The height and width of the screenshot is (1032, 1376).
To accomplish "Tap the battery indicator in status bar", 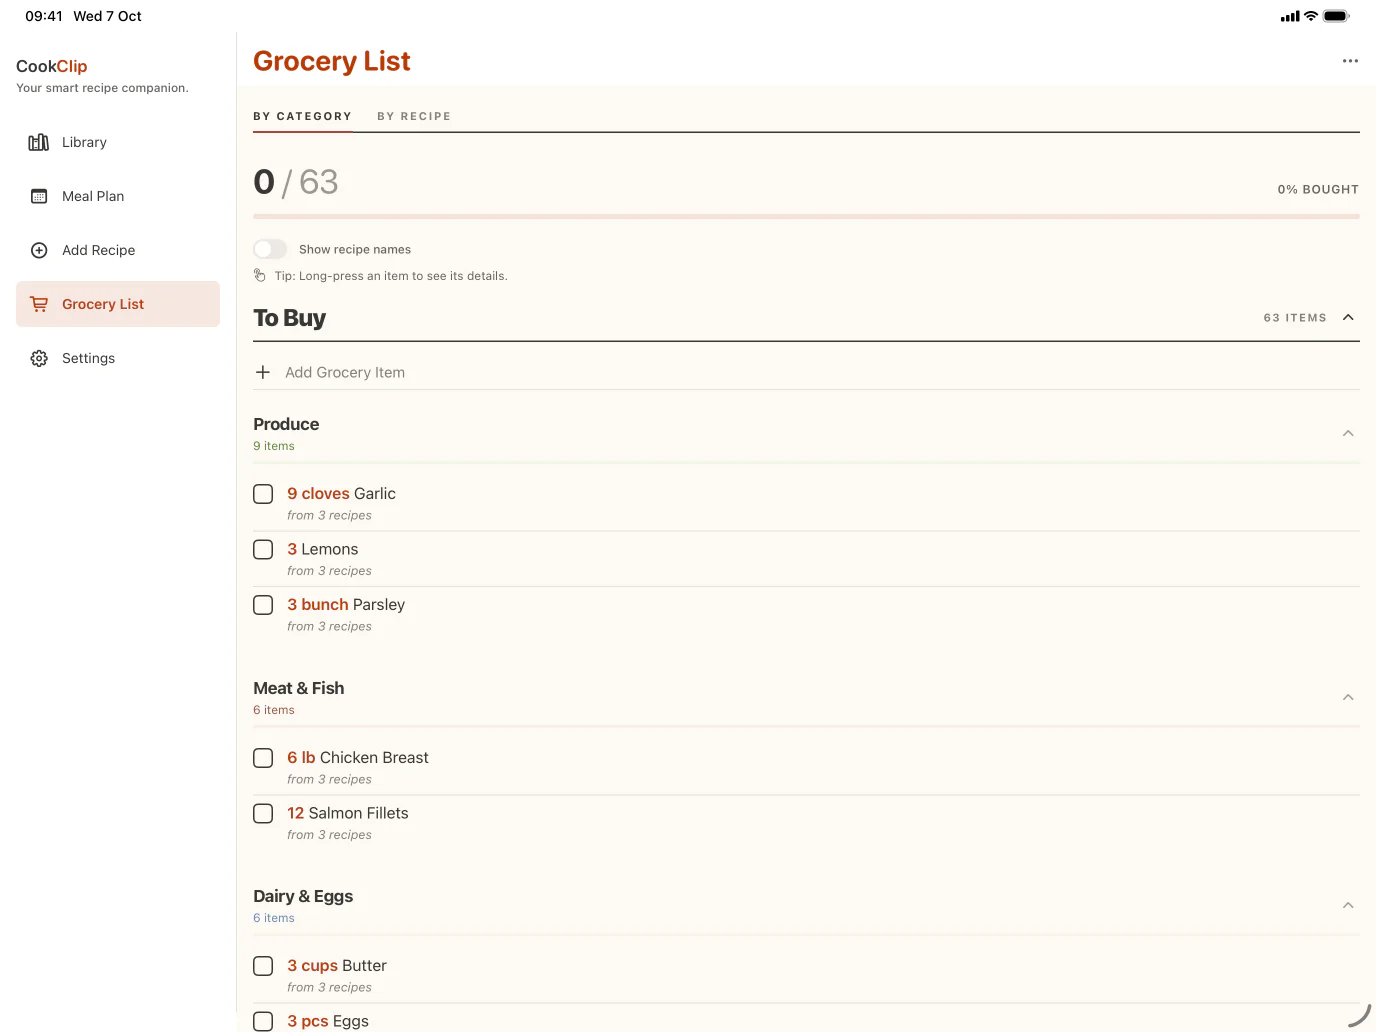I will [x=1336, y=16].
